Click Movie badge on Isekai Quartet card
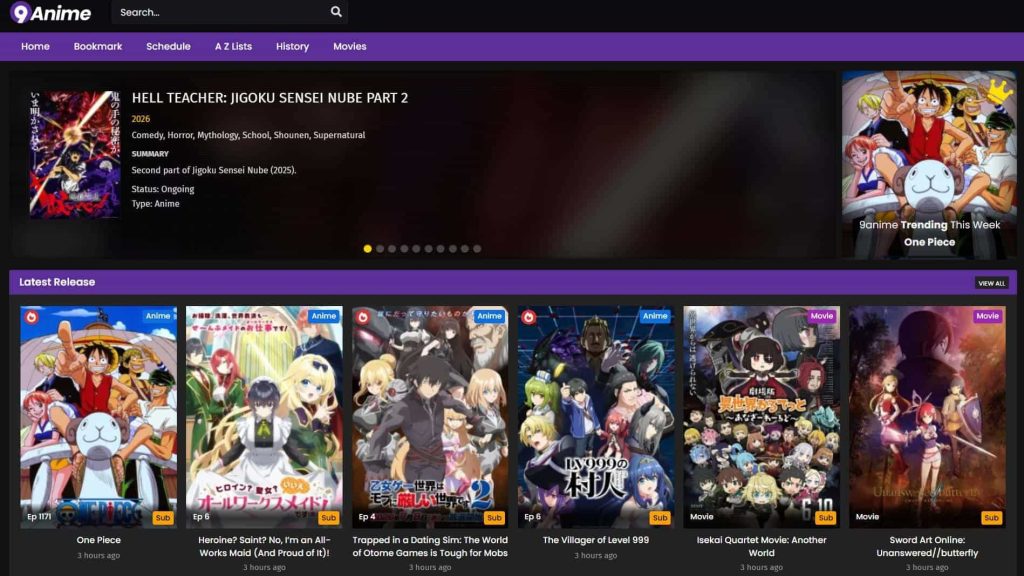The height and width of the screenshot is (576, 1024). [x=822, y=315]
